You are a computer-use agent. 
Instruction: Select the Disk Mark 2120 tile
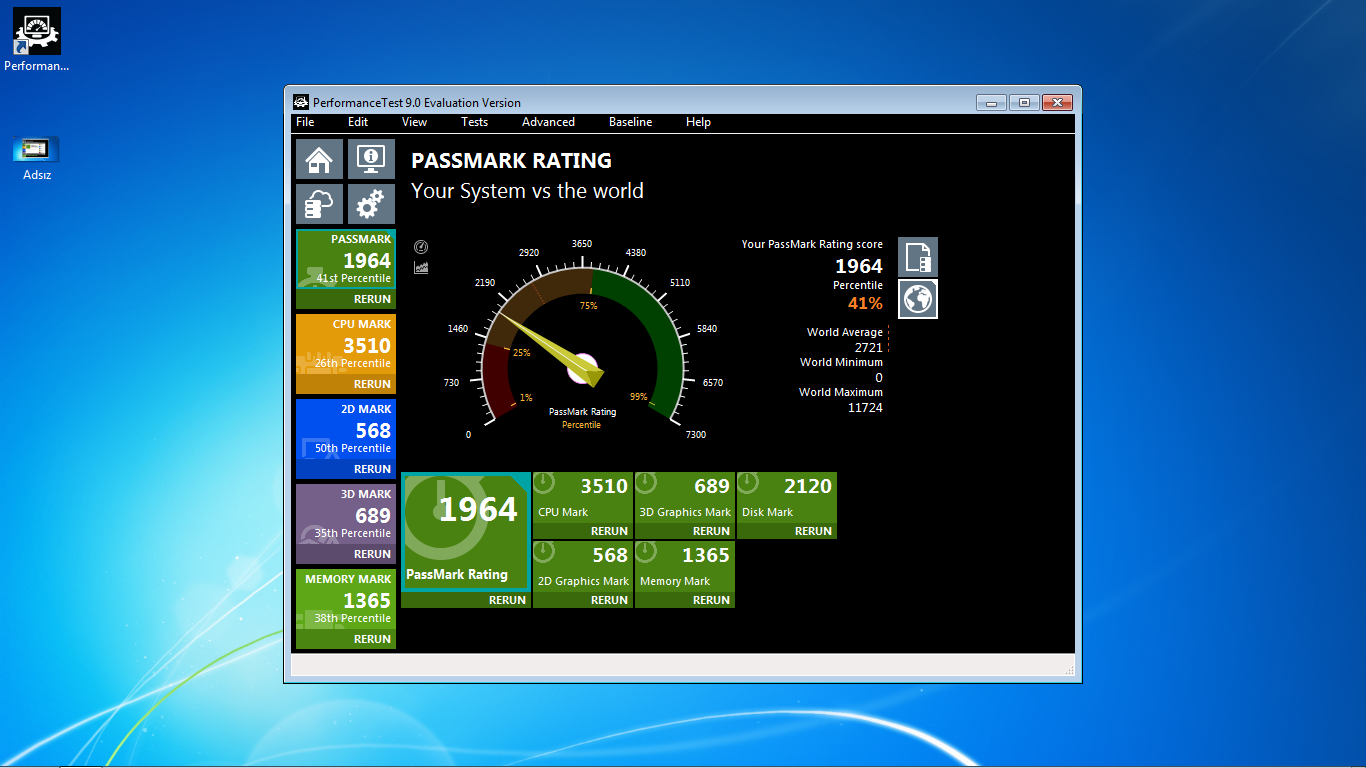click(786, 497)
